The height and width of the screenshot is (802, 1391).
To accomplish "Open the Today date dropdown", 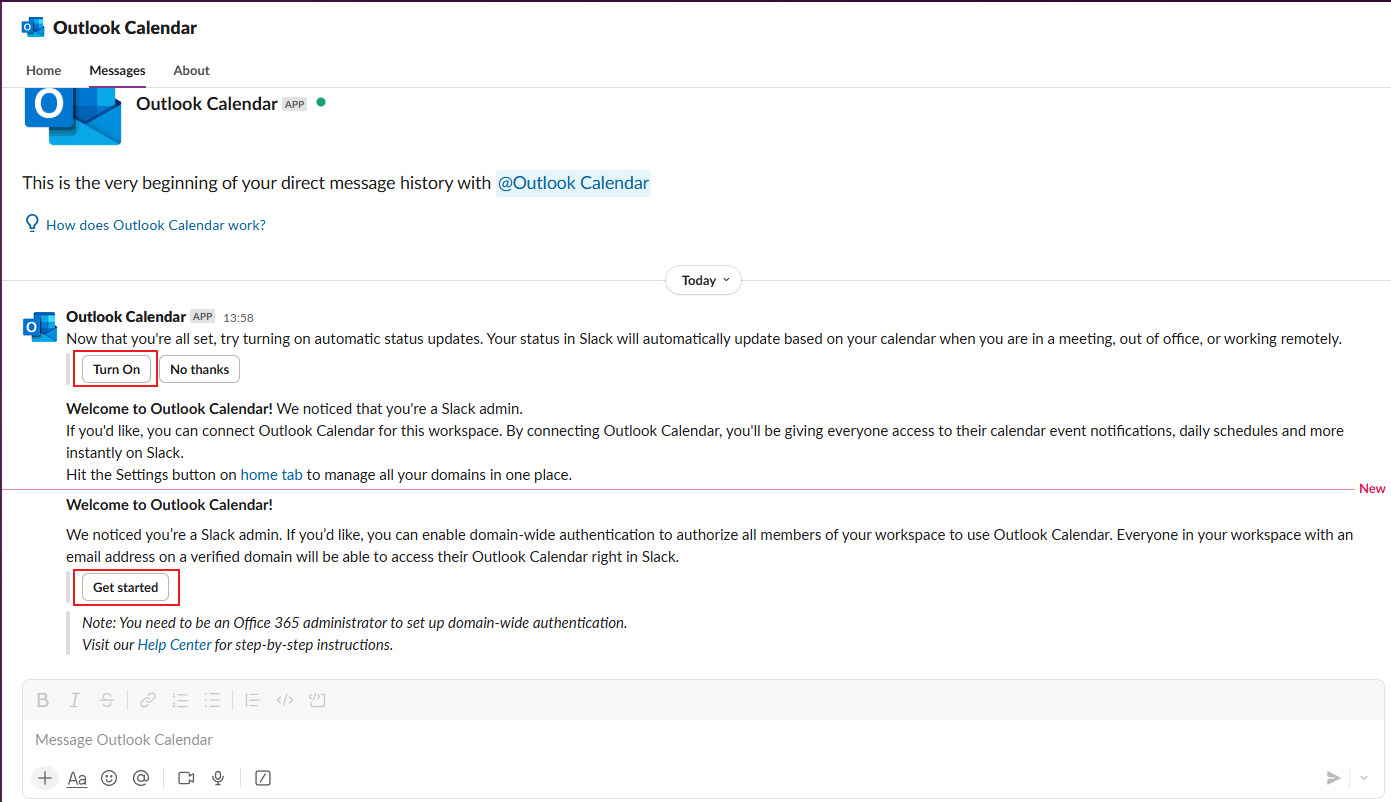I will (x=704, y=280).
